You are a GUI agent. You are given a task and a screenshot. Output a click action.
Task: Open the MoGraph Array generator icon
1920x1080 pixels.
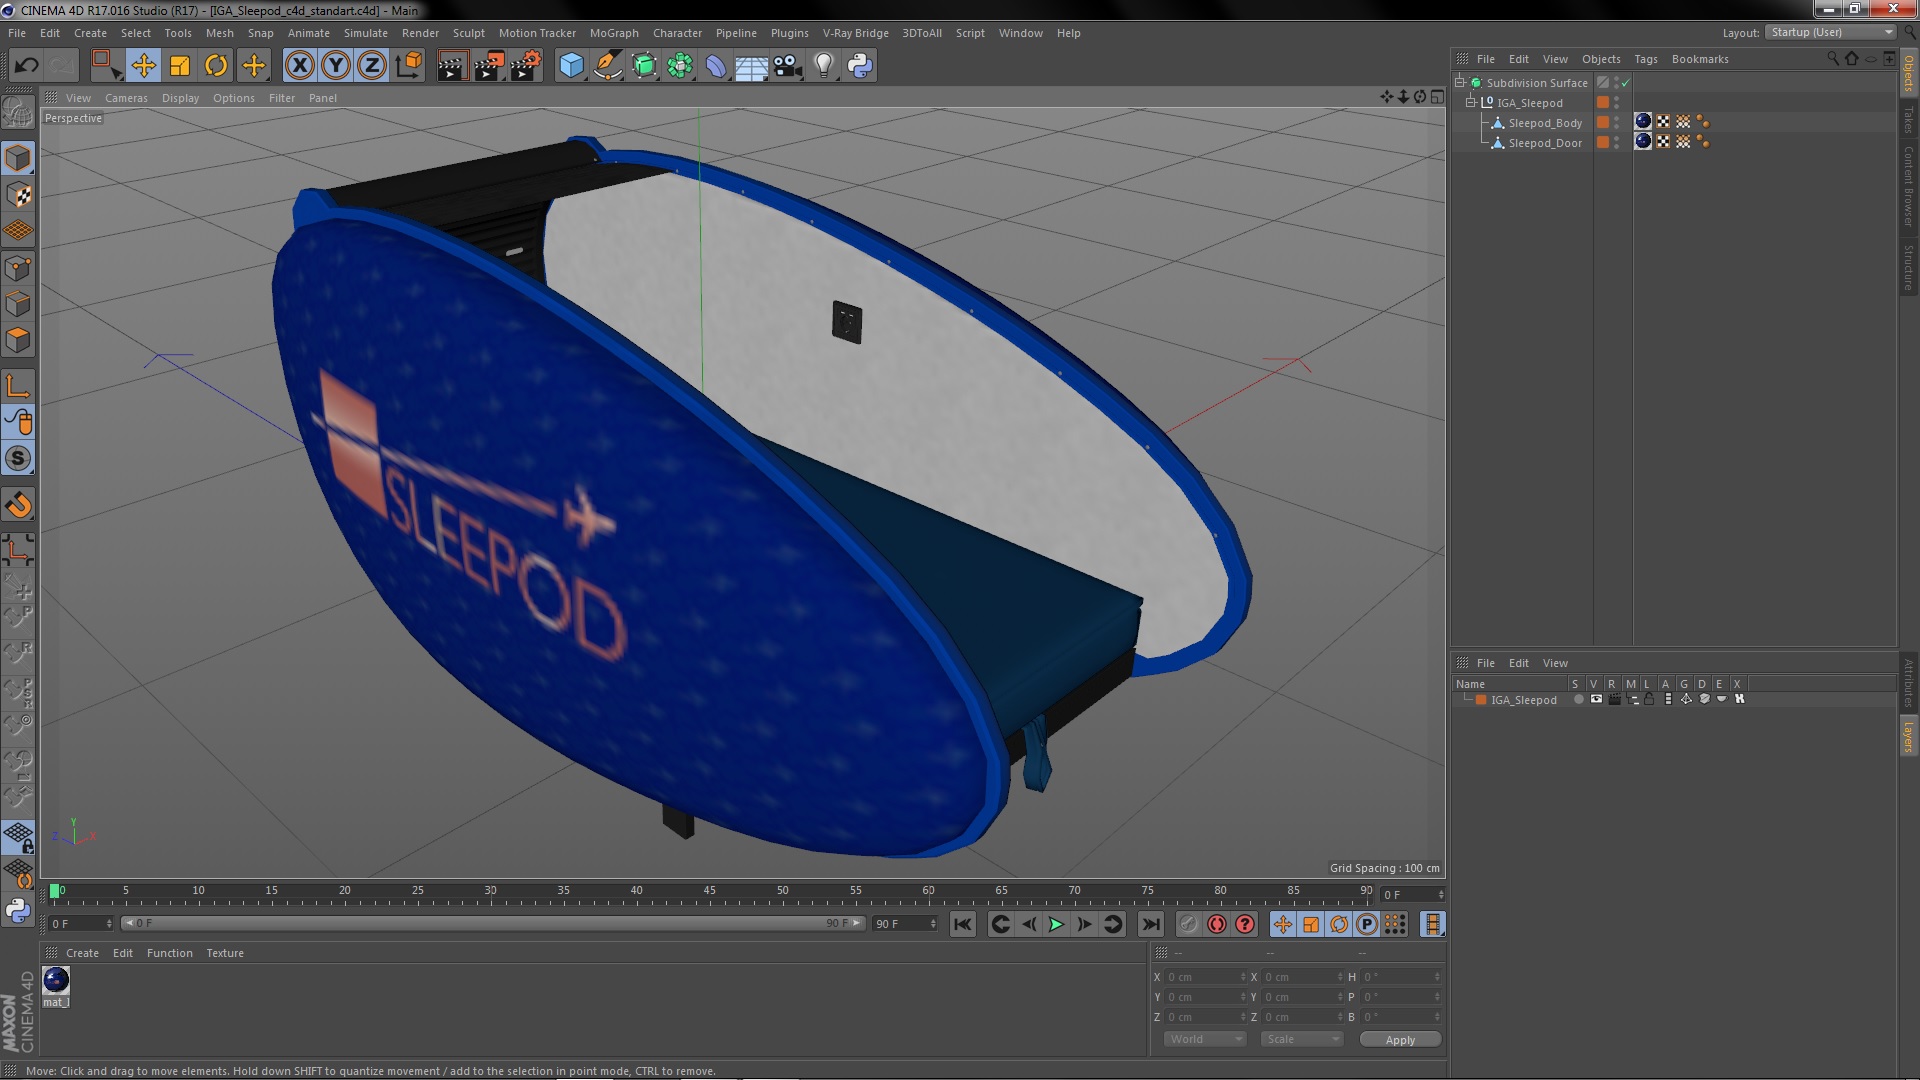pos(680,66)
